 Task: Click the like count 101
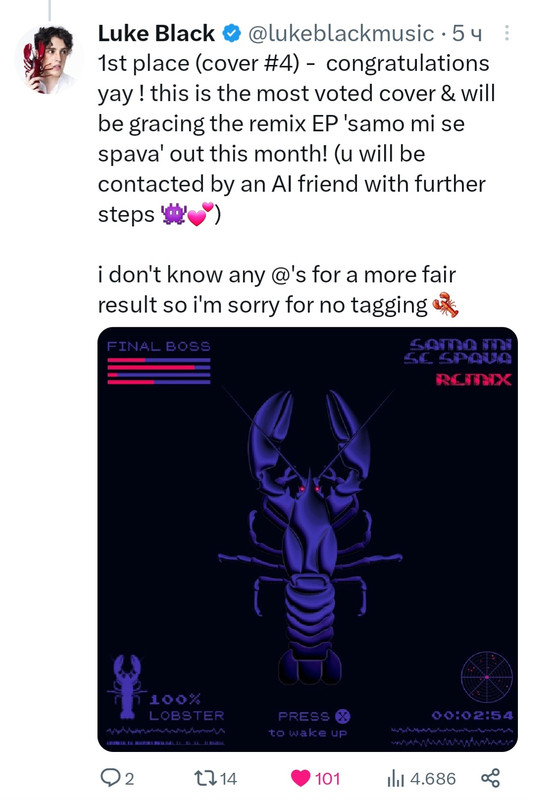point(327,779)
